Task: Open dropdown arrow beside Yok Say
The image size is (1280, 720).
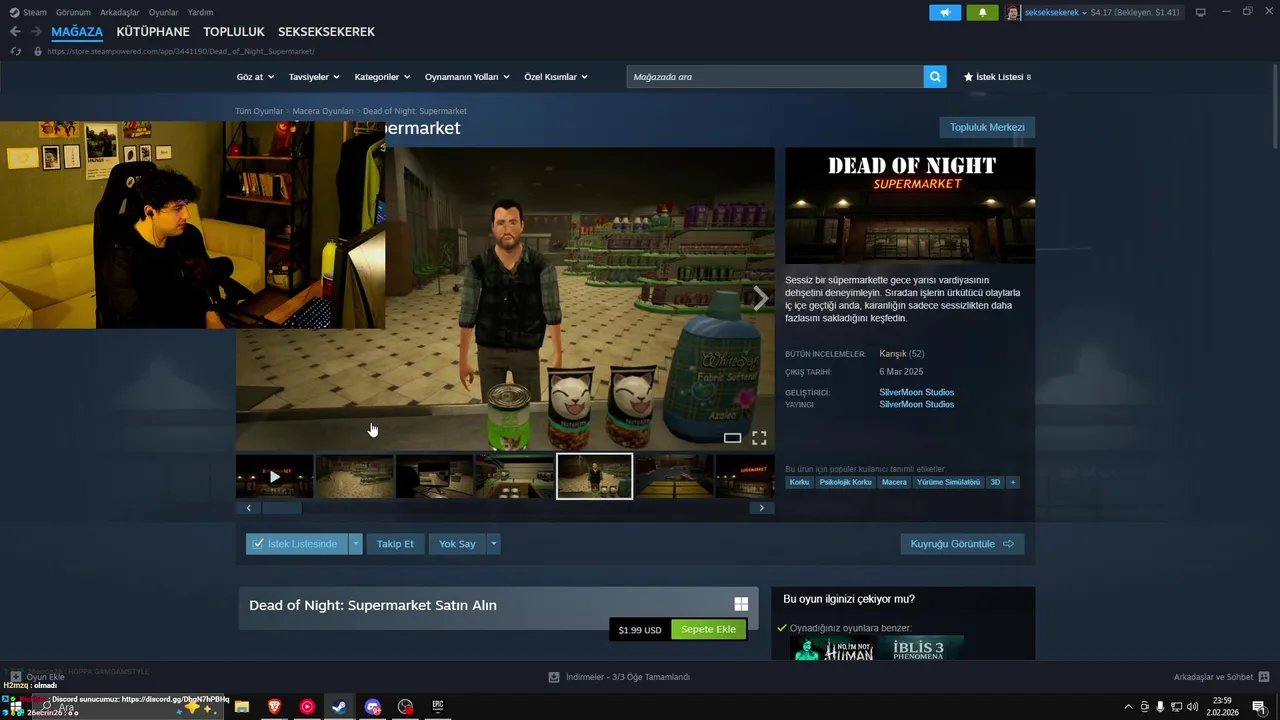Action: [x=493, y=544]
